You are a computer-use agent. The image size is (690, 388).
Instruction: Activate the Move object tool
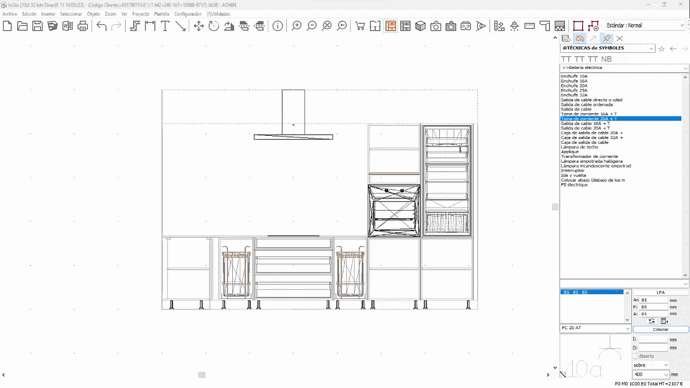click(198, 26)
